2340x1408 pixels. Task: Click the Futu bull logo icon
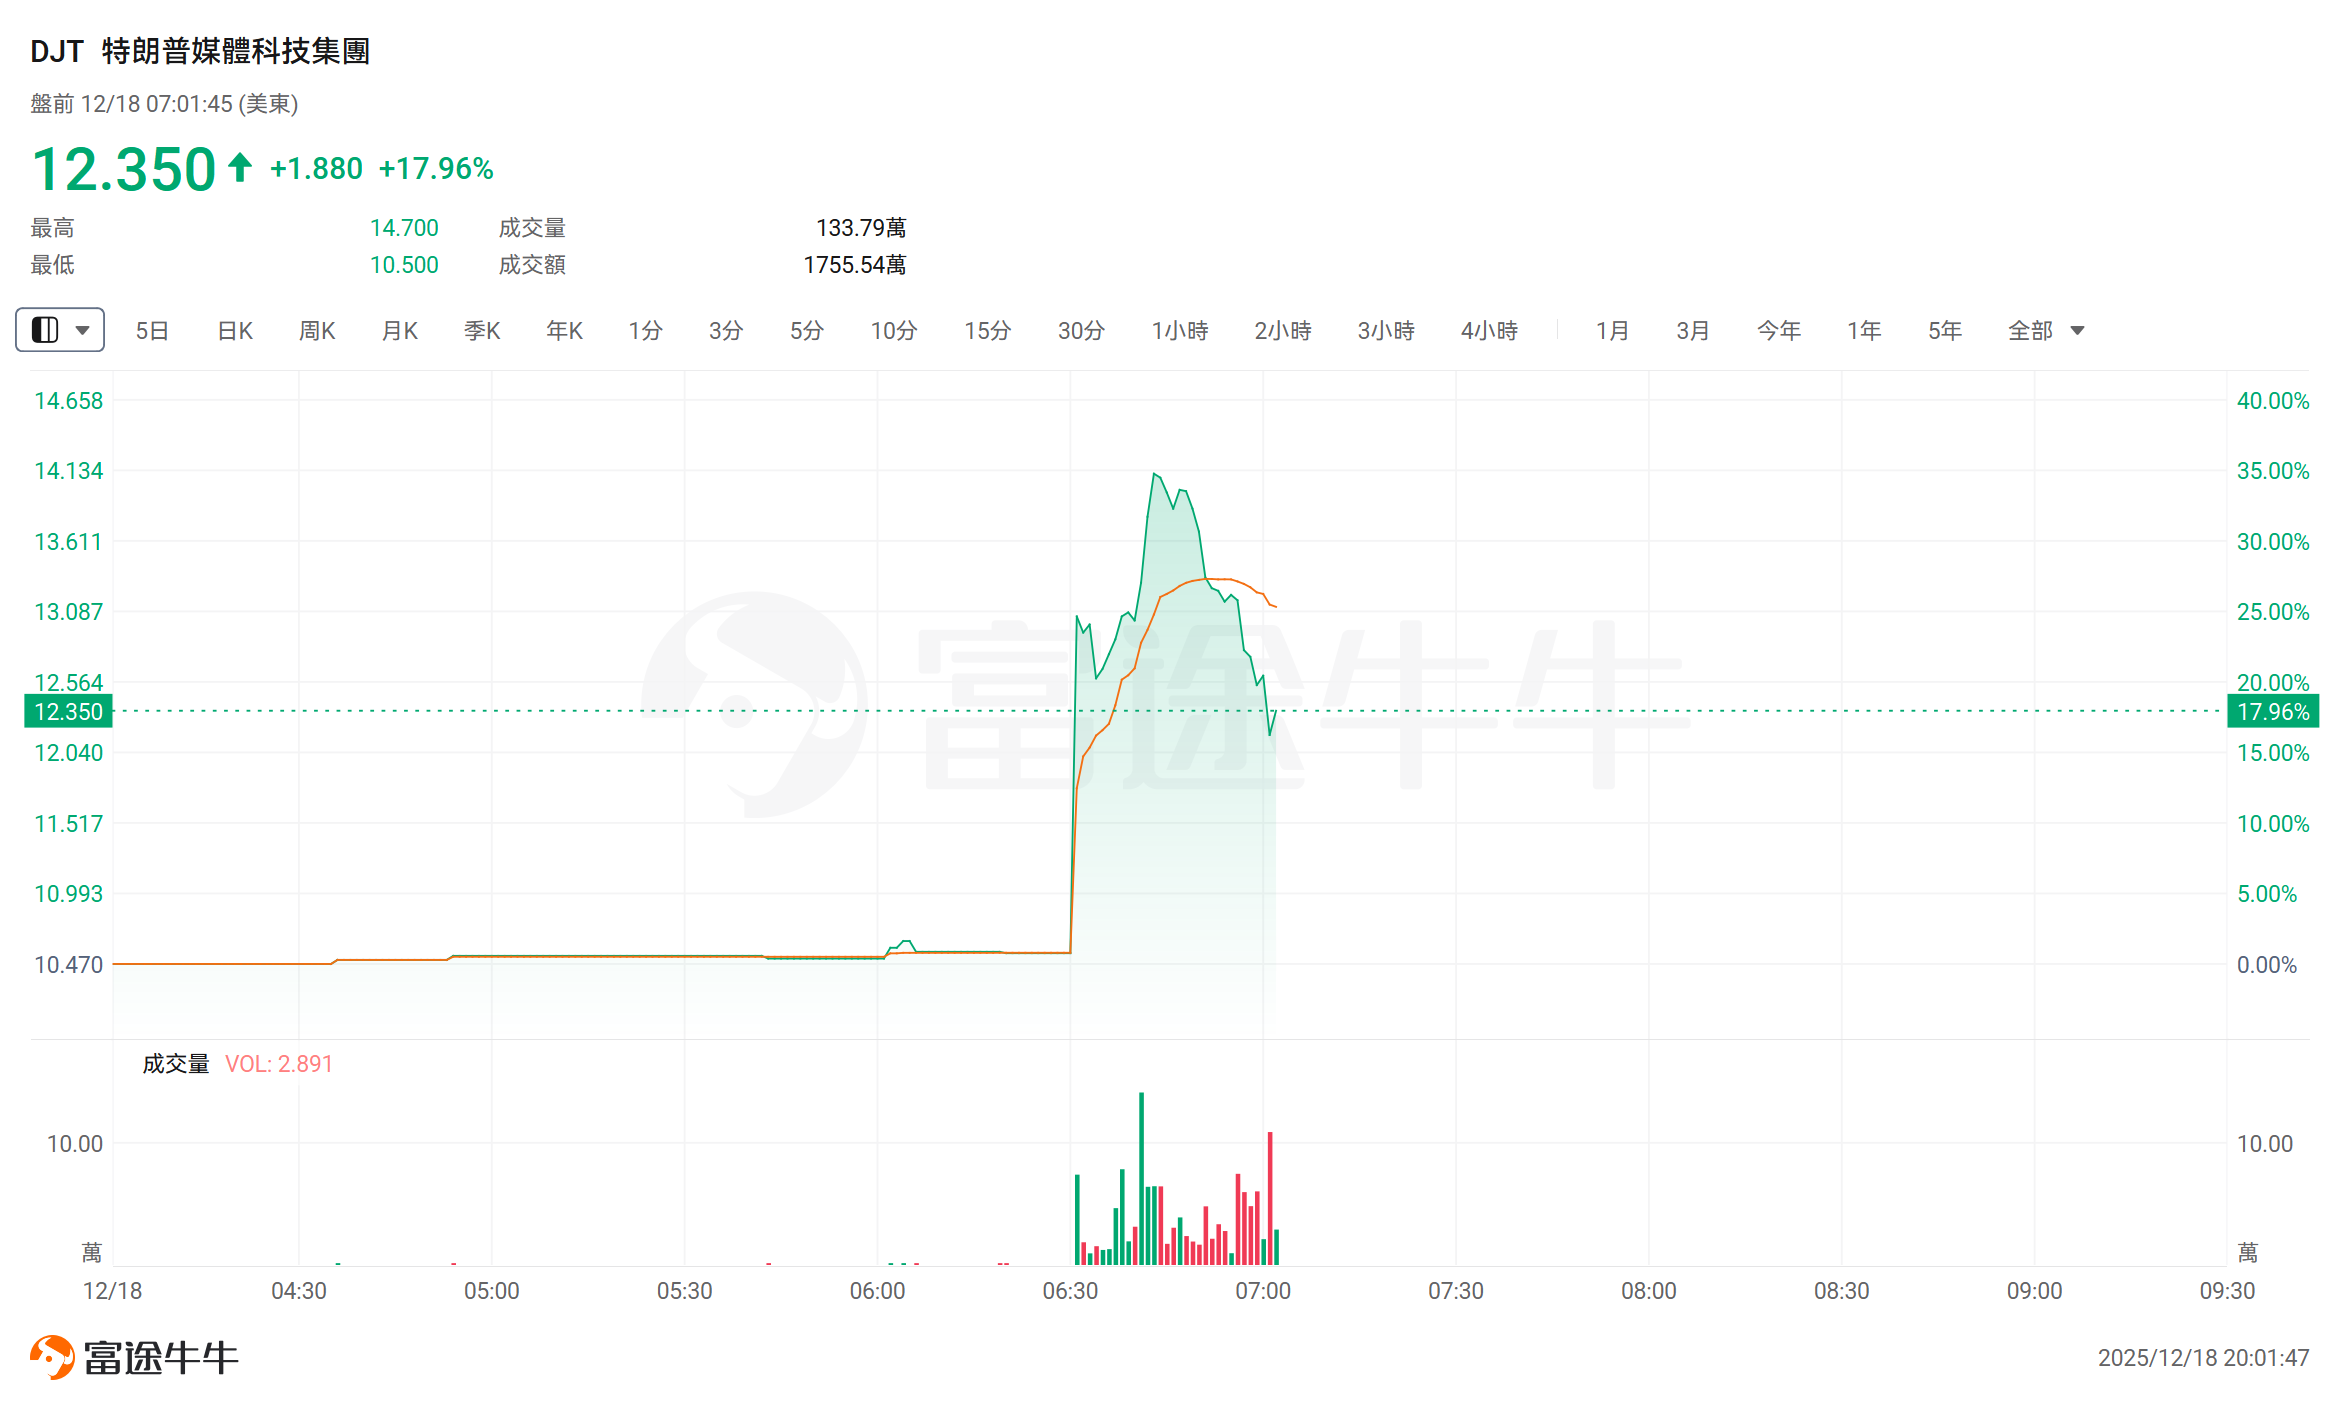[x=52, y=1357]
